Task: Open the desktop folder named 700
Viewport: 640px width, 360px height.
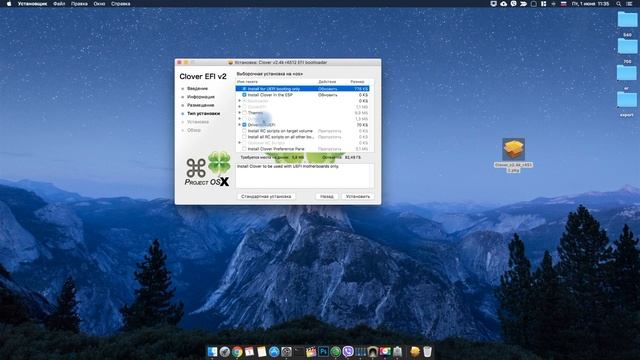Action: 627,46
